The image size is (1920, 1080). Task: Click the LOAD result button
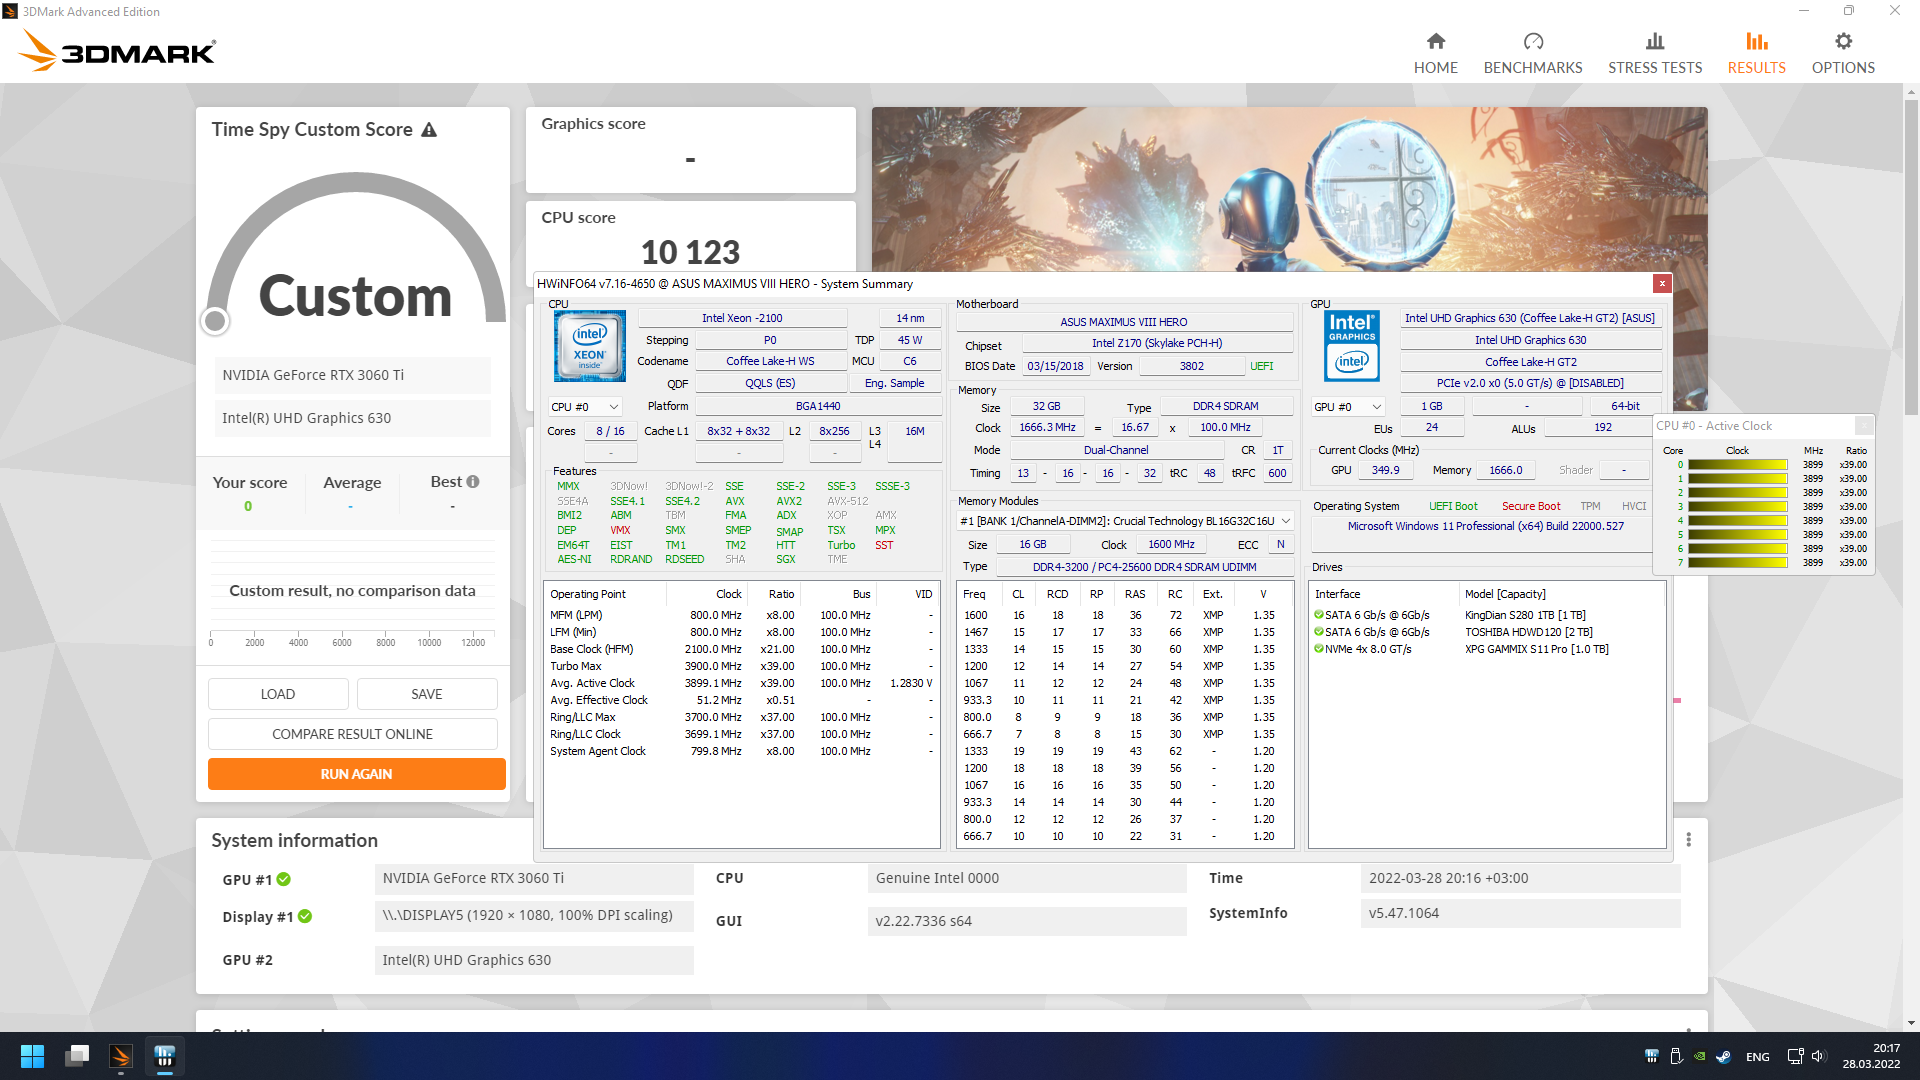click(x=277, y=694)
